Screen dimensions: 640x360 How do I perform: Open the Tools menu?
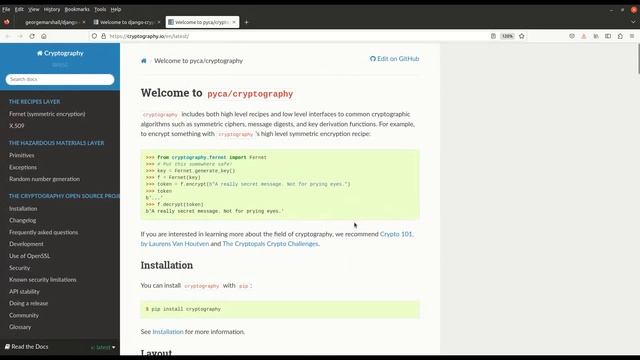[100, 9]
